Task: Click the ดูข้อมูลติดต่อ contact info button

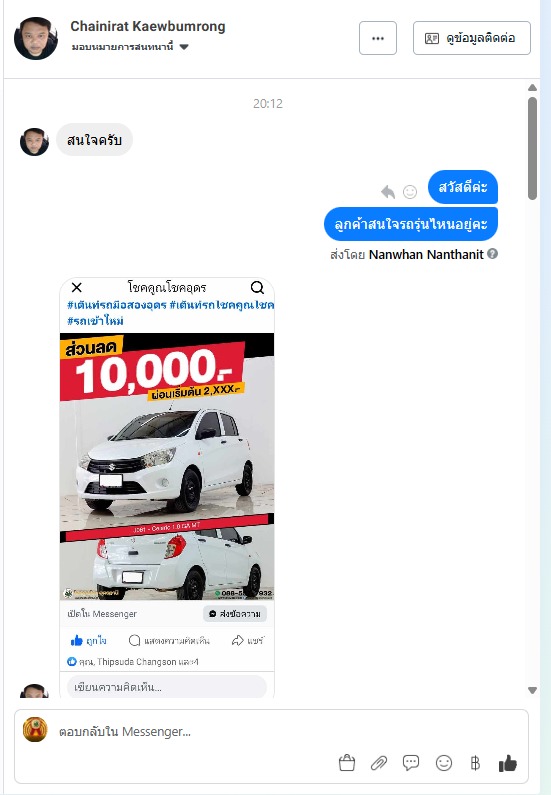Action: tap(471, 38)
